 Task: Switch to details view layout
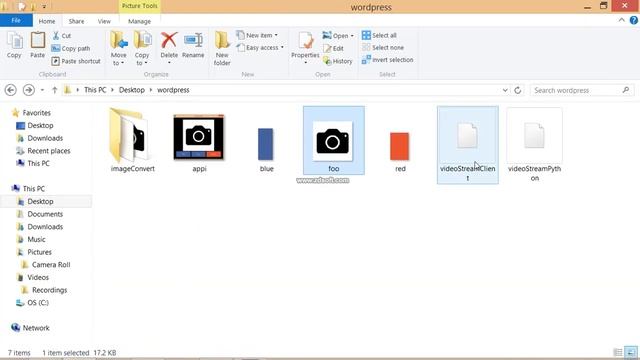[618, 352]
